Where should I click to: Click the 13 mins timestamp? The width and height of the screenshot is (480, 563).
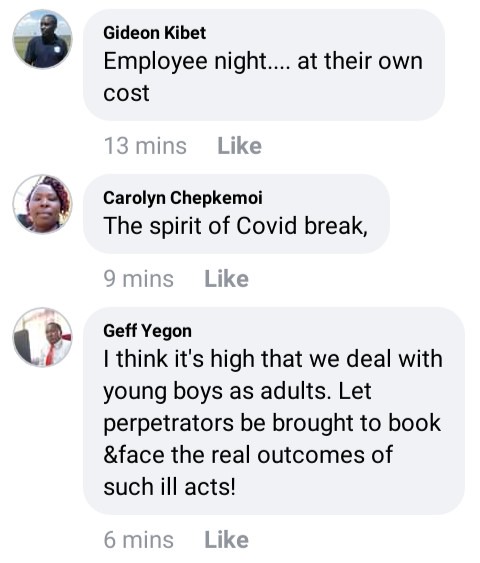(145, 146)
